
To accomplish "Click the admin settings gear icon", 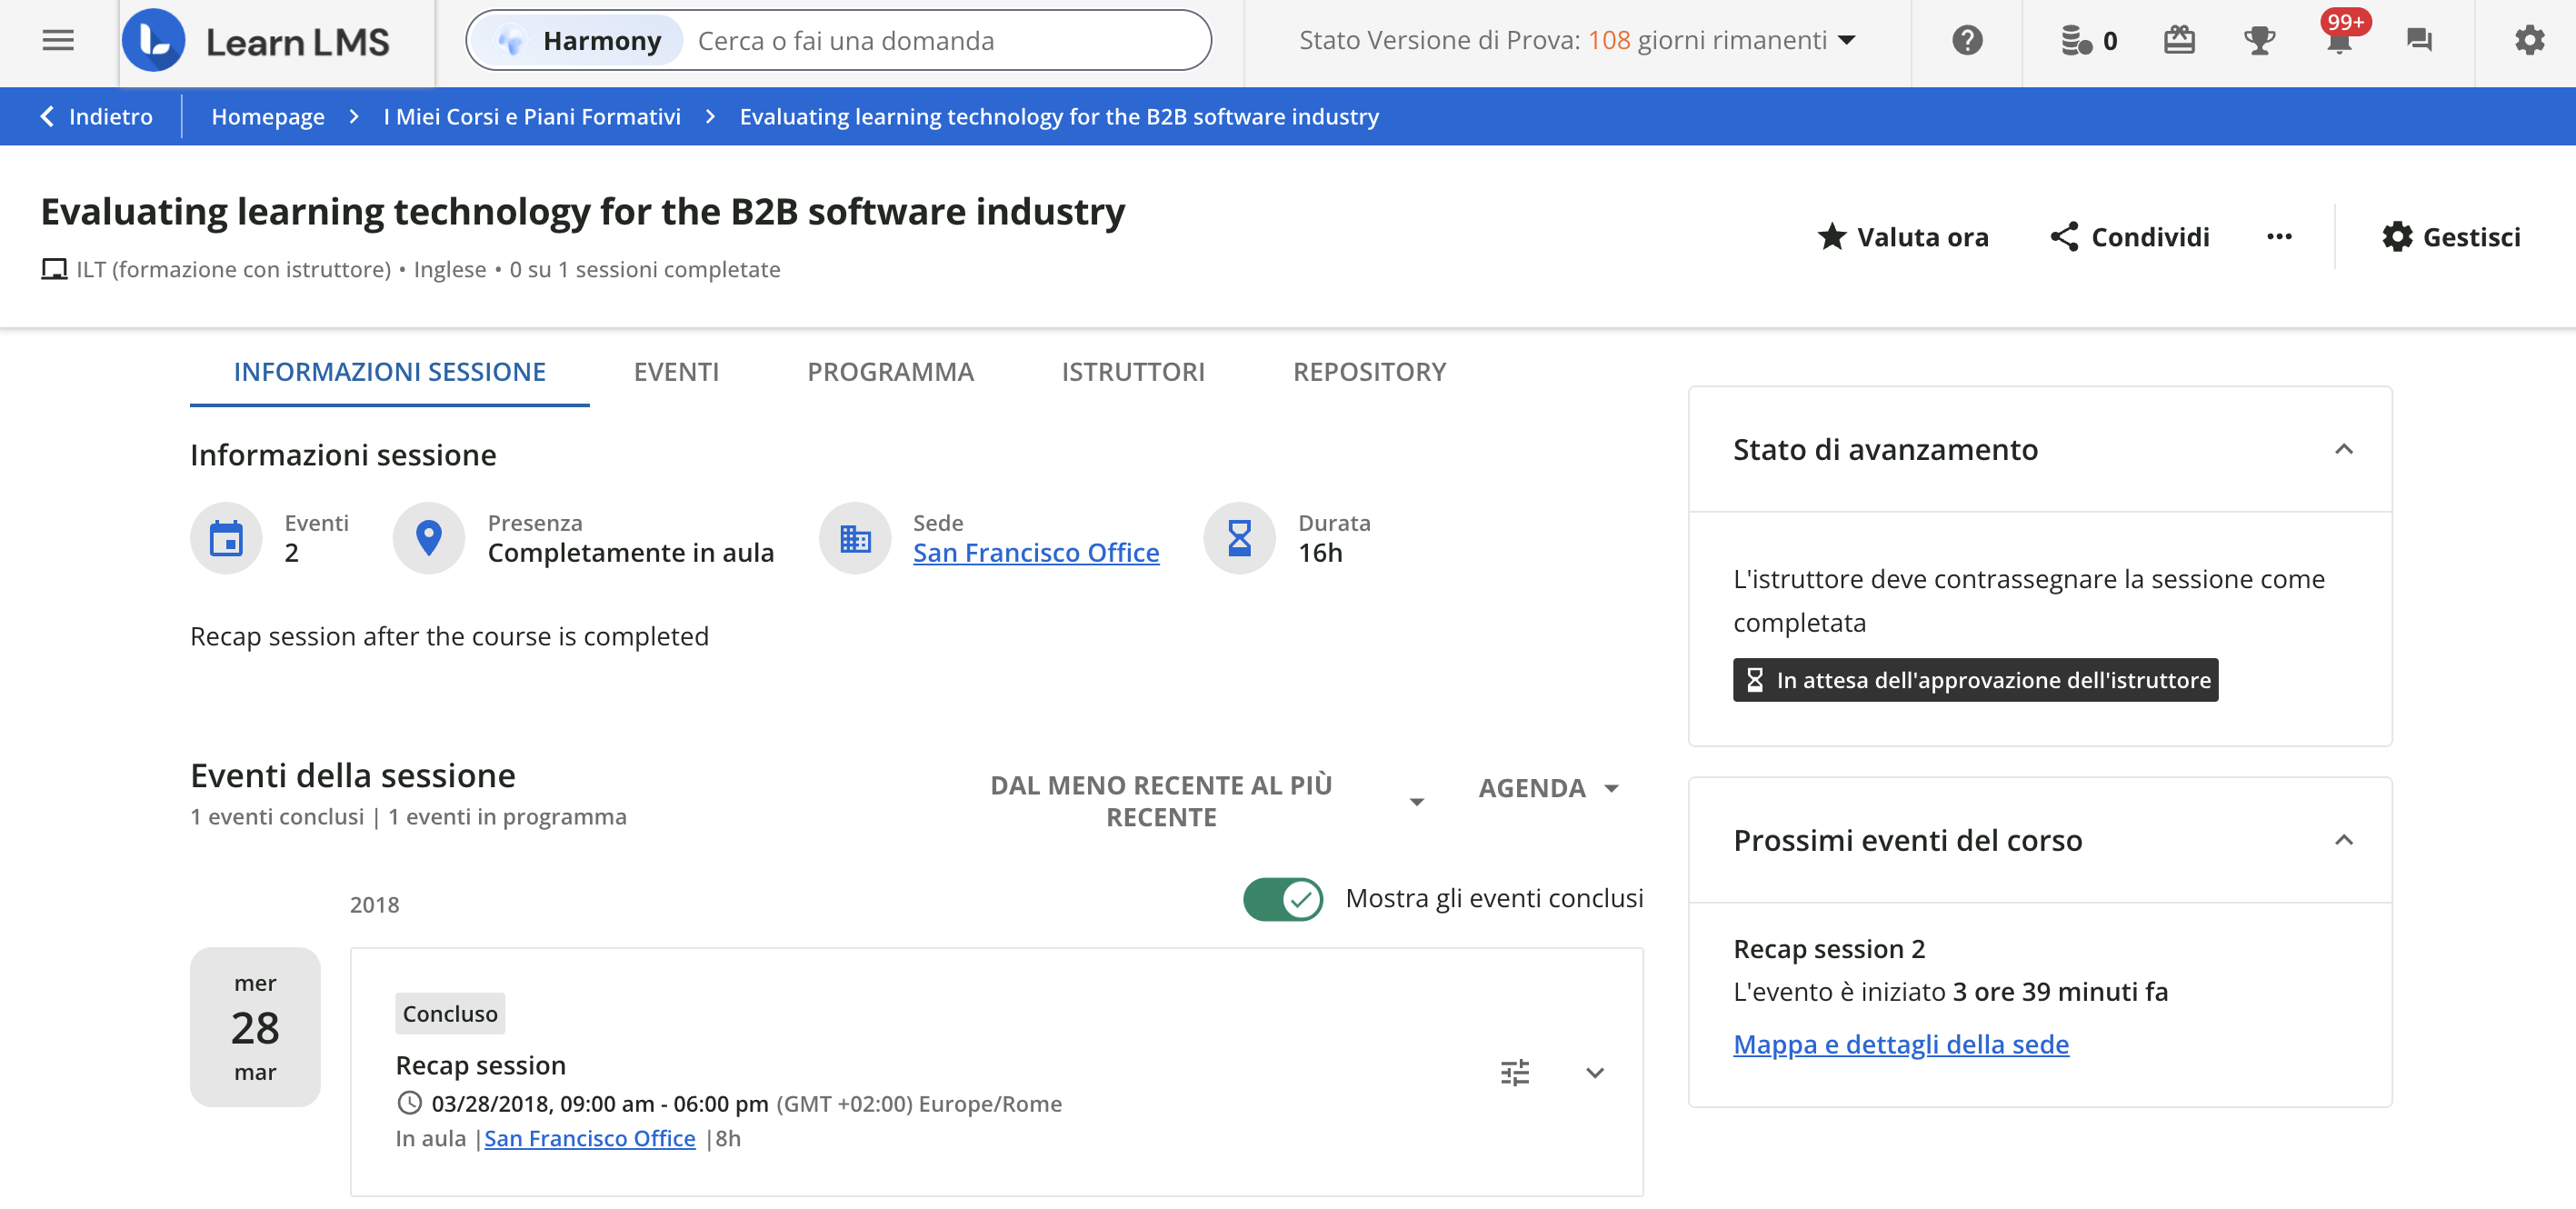I will (2529, 40).
